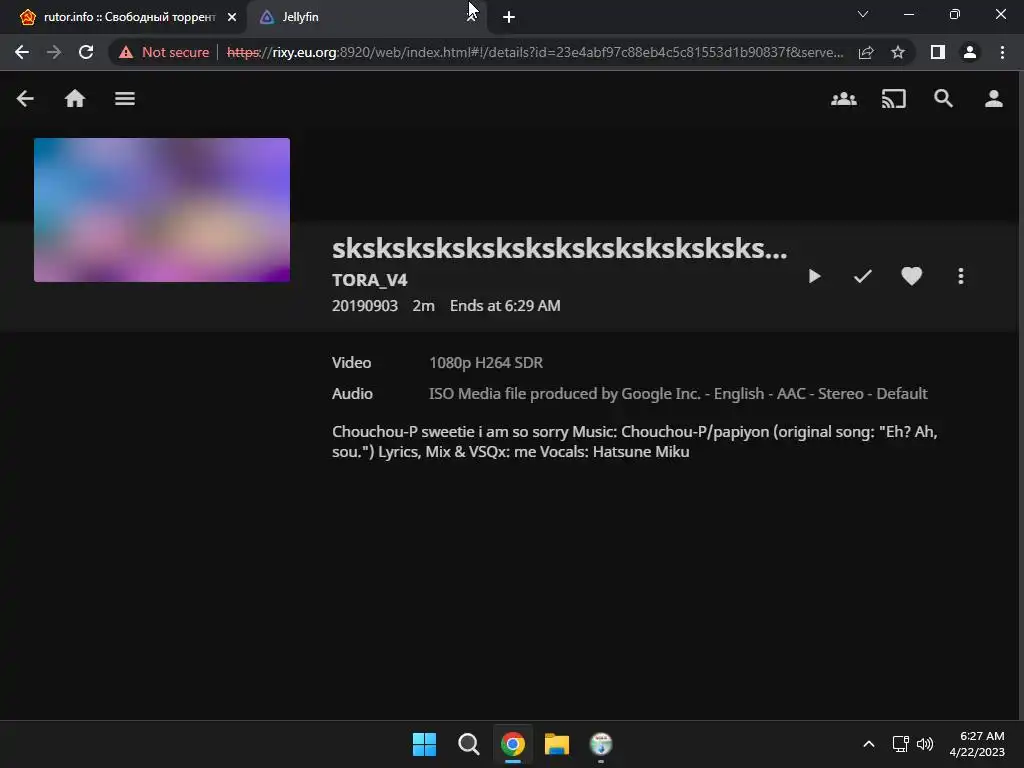Click the 1080p H264 SDR video info
This screenshot has height=768, width=1024.
pyautogui.click(x=486, y=362)
